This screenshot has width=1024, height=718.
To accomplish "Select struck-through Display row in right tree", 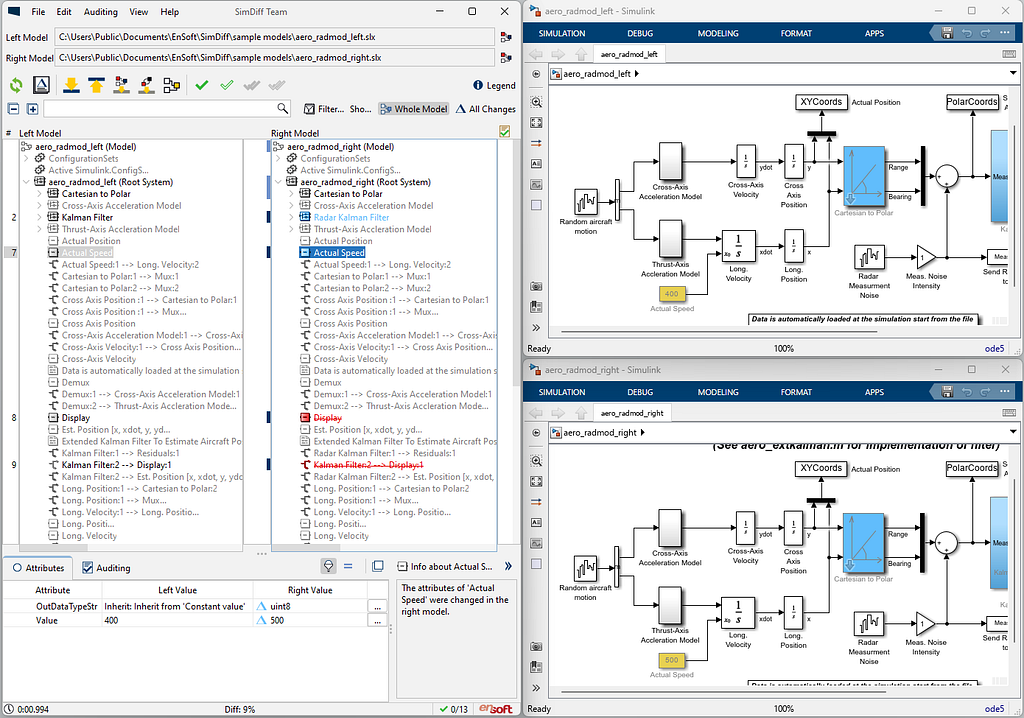I will coord(327,418).
